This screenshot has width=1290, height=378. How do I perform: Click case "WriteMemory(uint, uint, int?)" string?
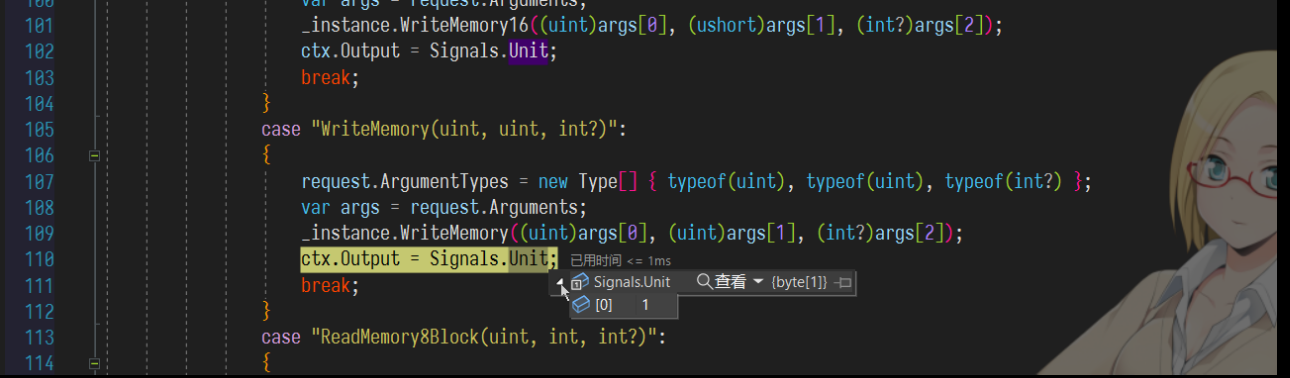[468, 130]
